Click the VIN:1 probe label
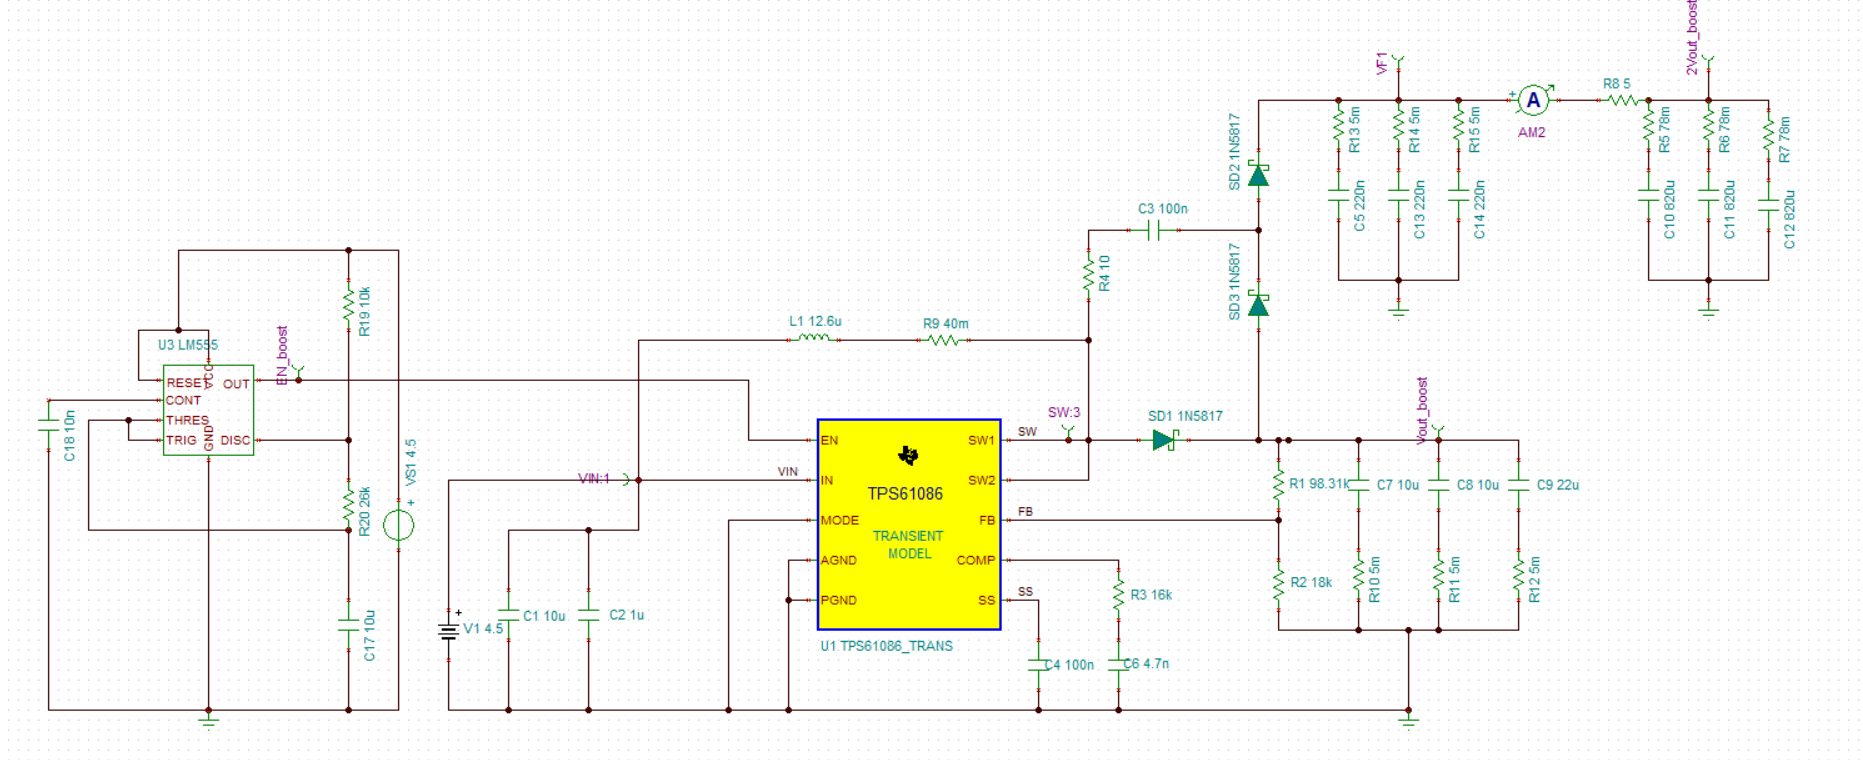This screenshot has height=760, width=1863. tap(594, 479)
